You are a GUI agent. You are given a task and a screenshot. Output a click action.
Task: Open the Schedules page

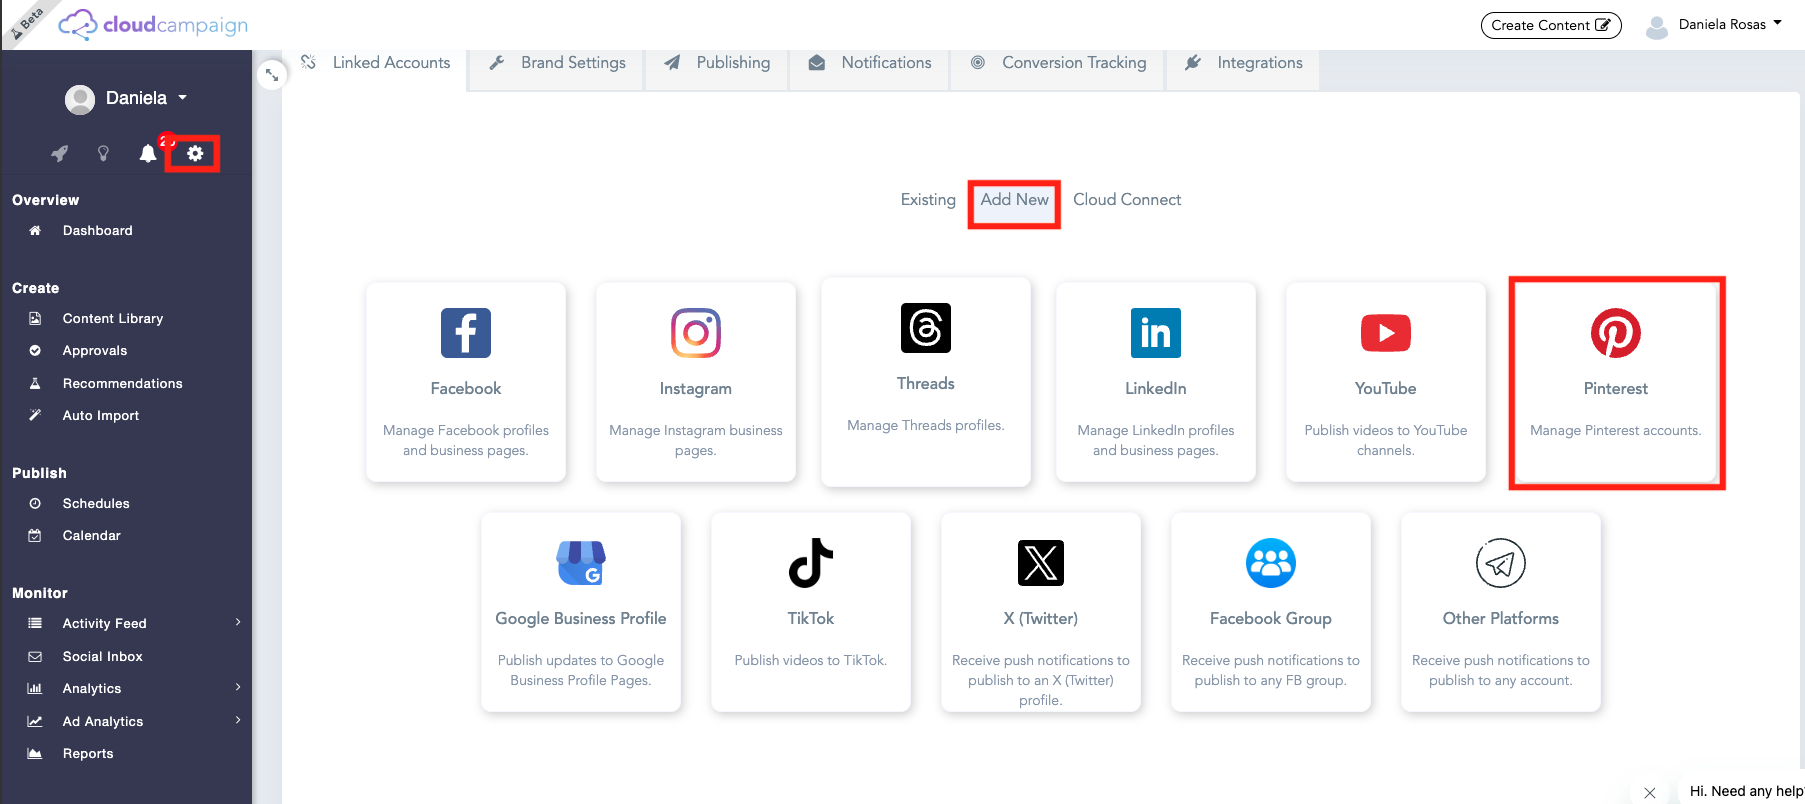pos(96,503)
